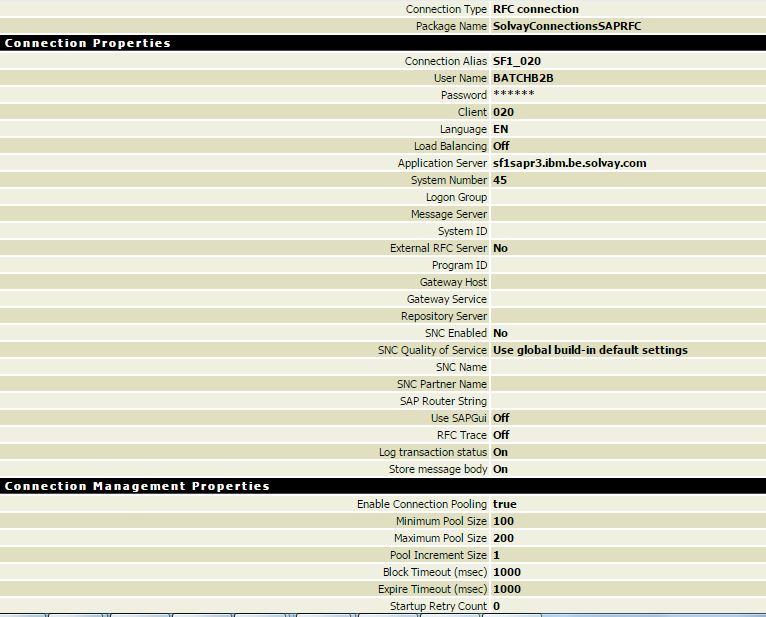Click the 'Repository Server' label
The image size is (766, 617).
[444, 316]
